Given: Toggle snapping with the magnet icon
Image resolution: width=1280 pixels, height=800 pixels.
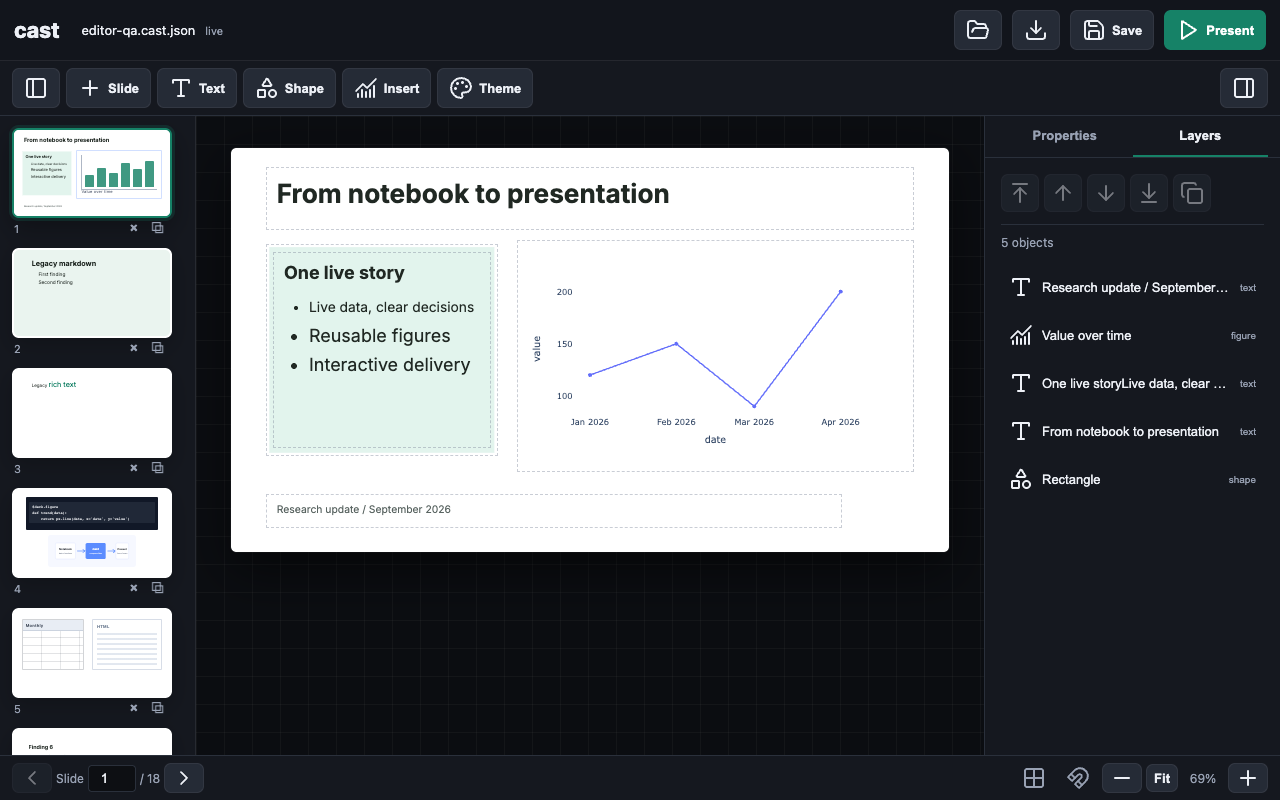Looking at the screenshot, I should click(1077, 778).
